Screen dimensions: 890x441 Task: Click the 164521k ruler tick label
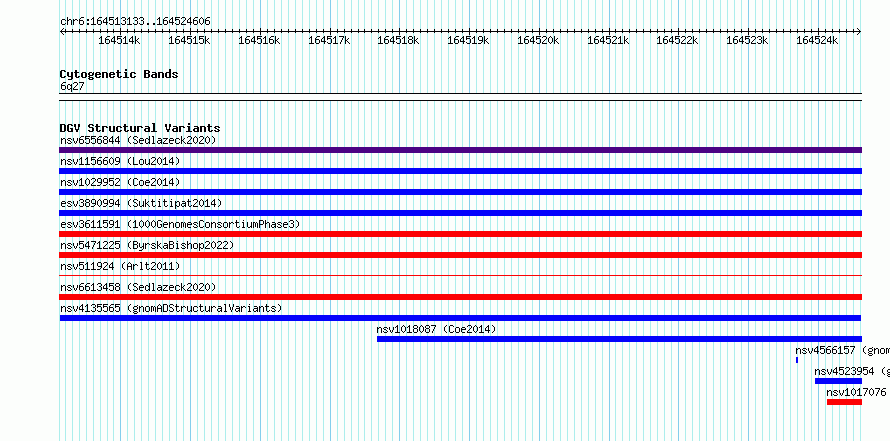[607, 40]
